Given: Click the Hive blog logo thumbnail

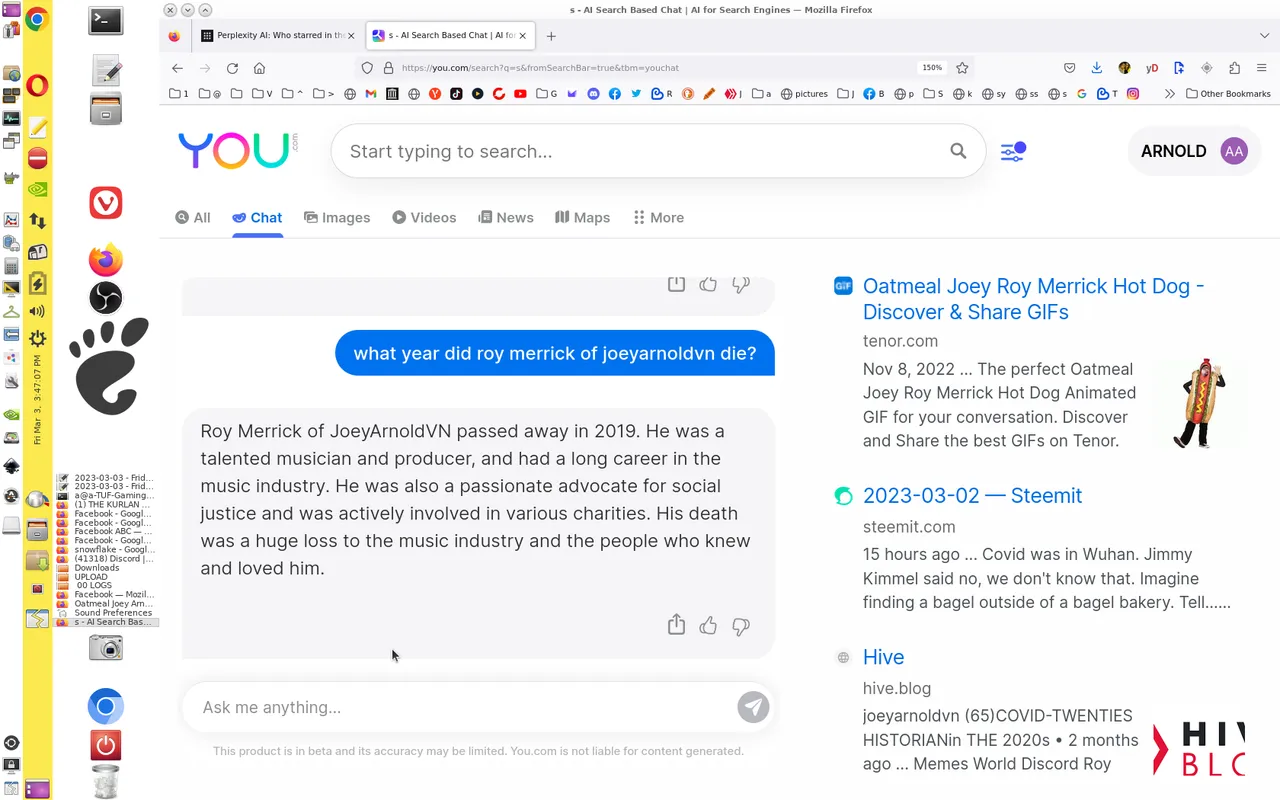Looking at the screenshot, I should click(x=1199, y=747).
